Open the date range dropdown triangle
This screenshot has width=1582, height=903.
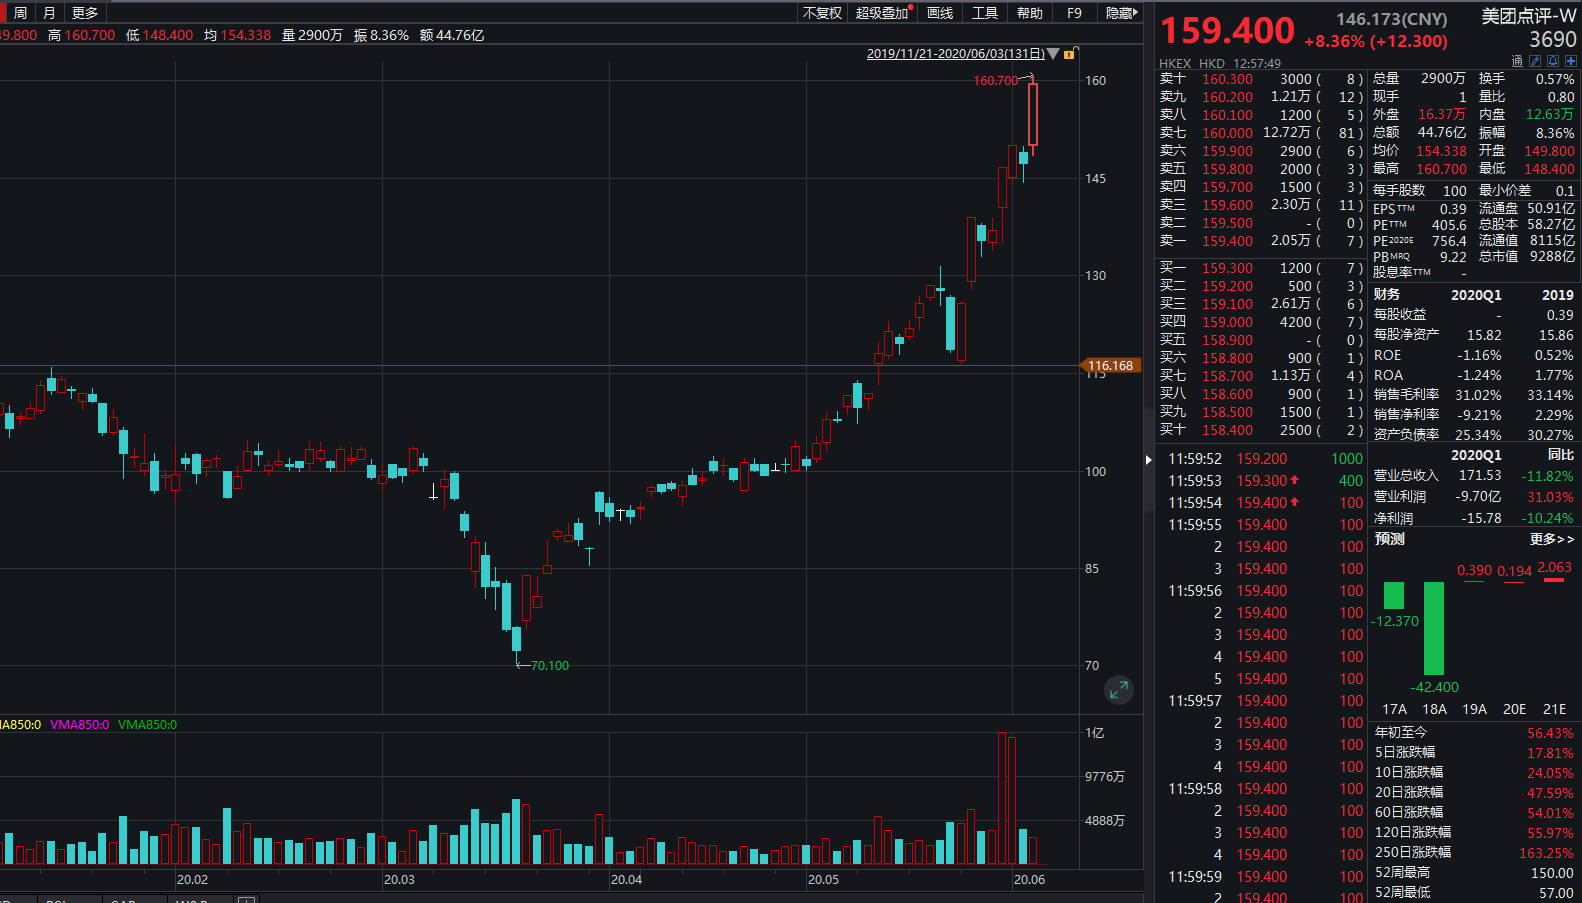(1053, 54)
